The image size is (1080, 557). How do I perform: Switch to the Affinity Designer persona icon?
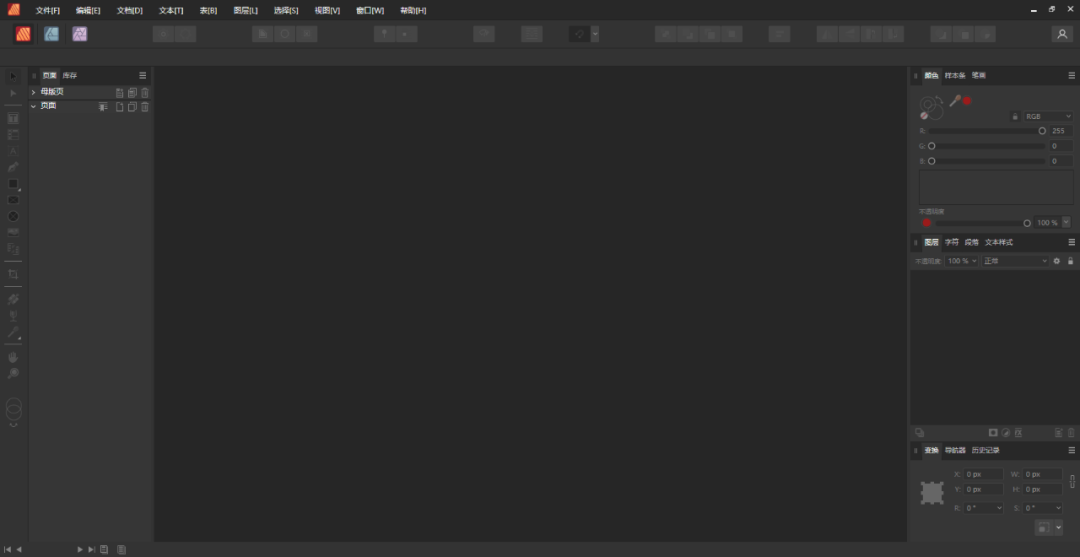(x=51, y=34)
